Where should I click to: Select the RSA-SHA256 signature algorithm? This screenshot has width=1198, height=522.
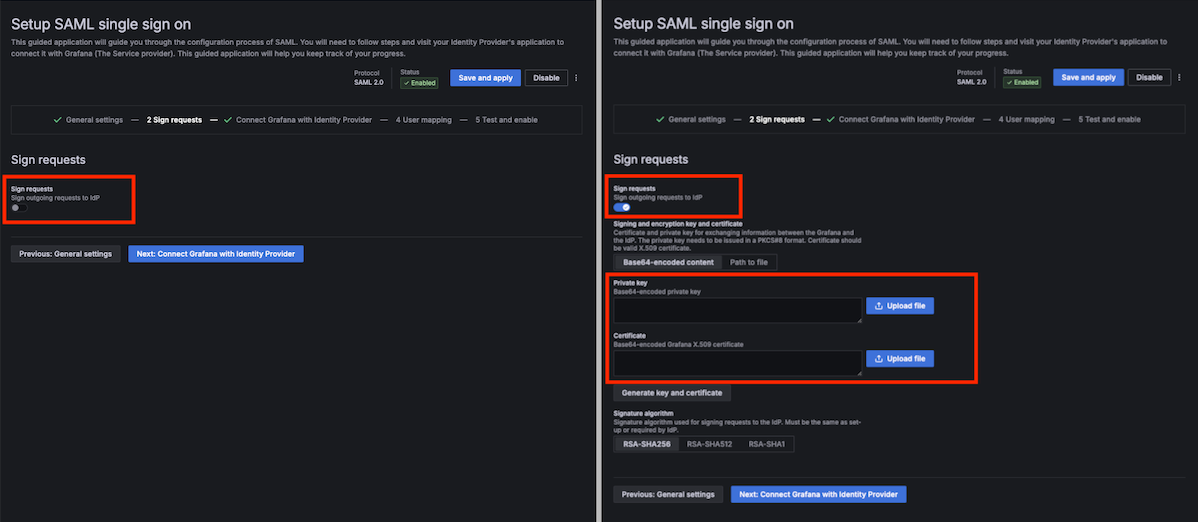click(646, 444)
